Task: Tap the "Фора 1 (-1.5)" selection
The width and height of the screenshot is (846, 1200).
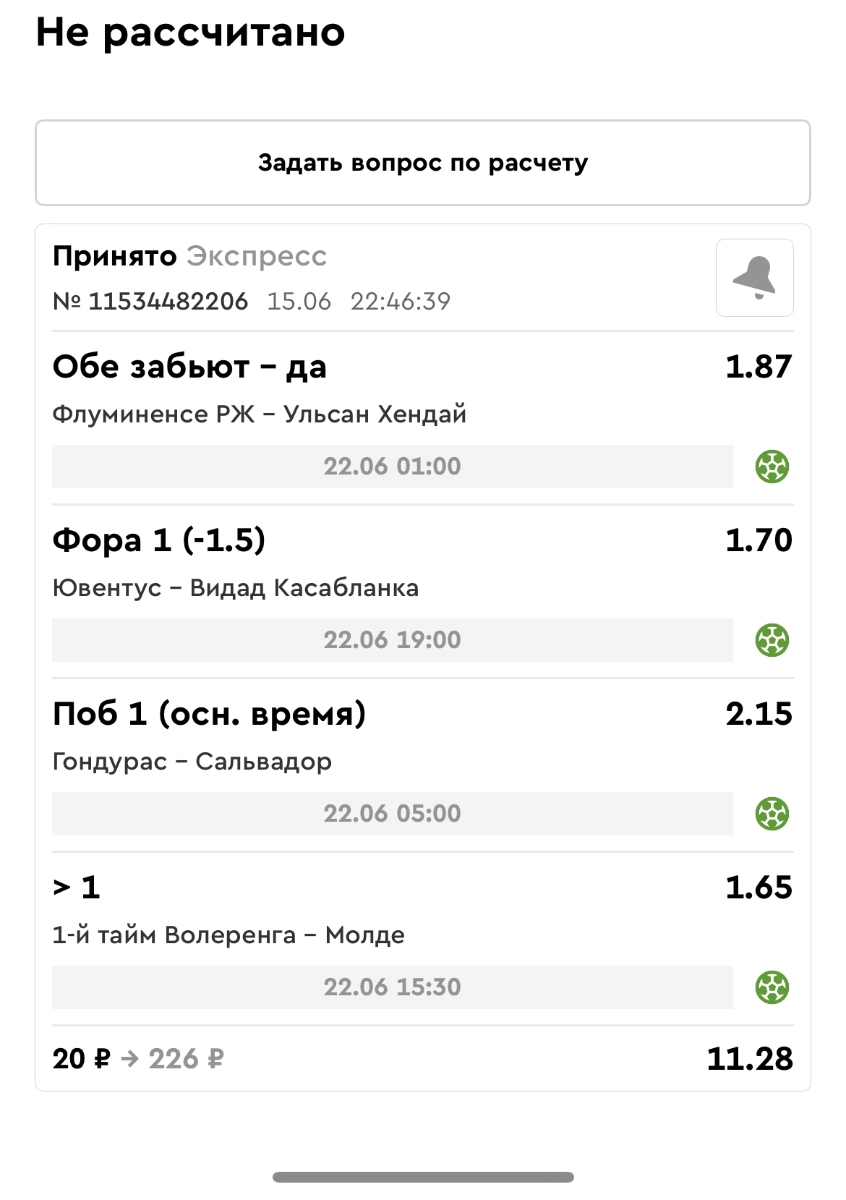Action: [159, 541]
